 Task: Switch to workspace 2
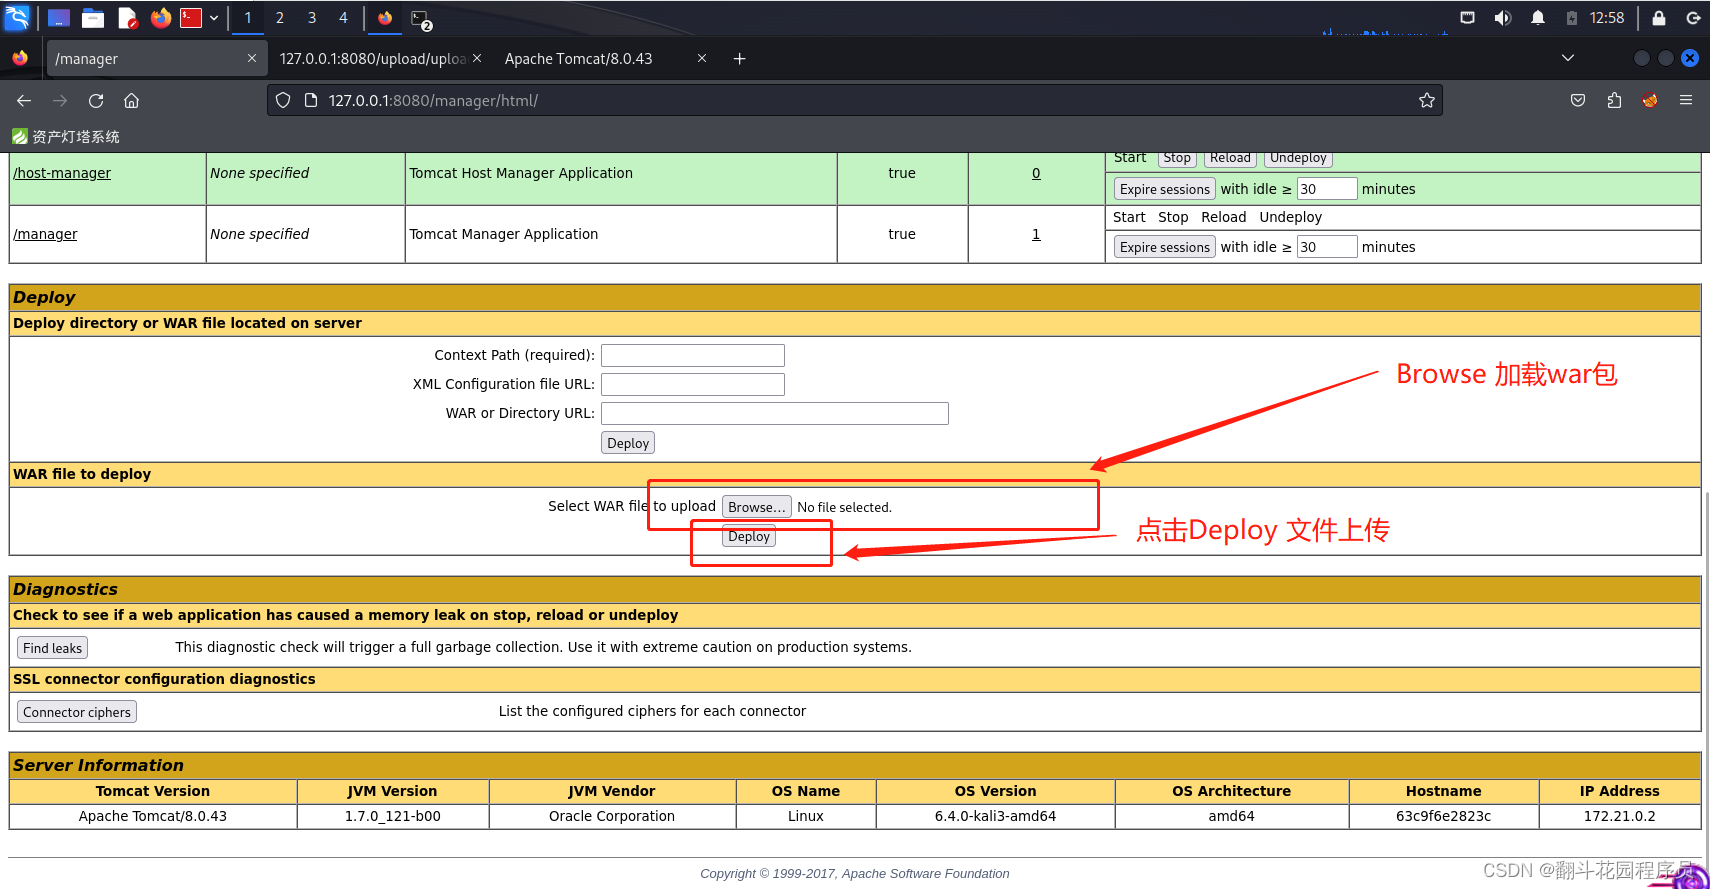(x=280, y=18)
